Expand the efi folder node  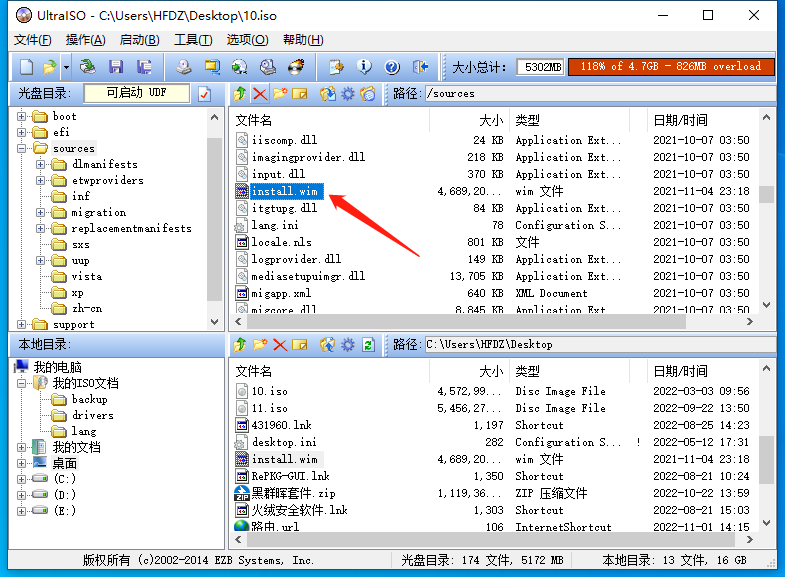coord(22,133)
